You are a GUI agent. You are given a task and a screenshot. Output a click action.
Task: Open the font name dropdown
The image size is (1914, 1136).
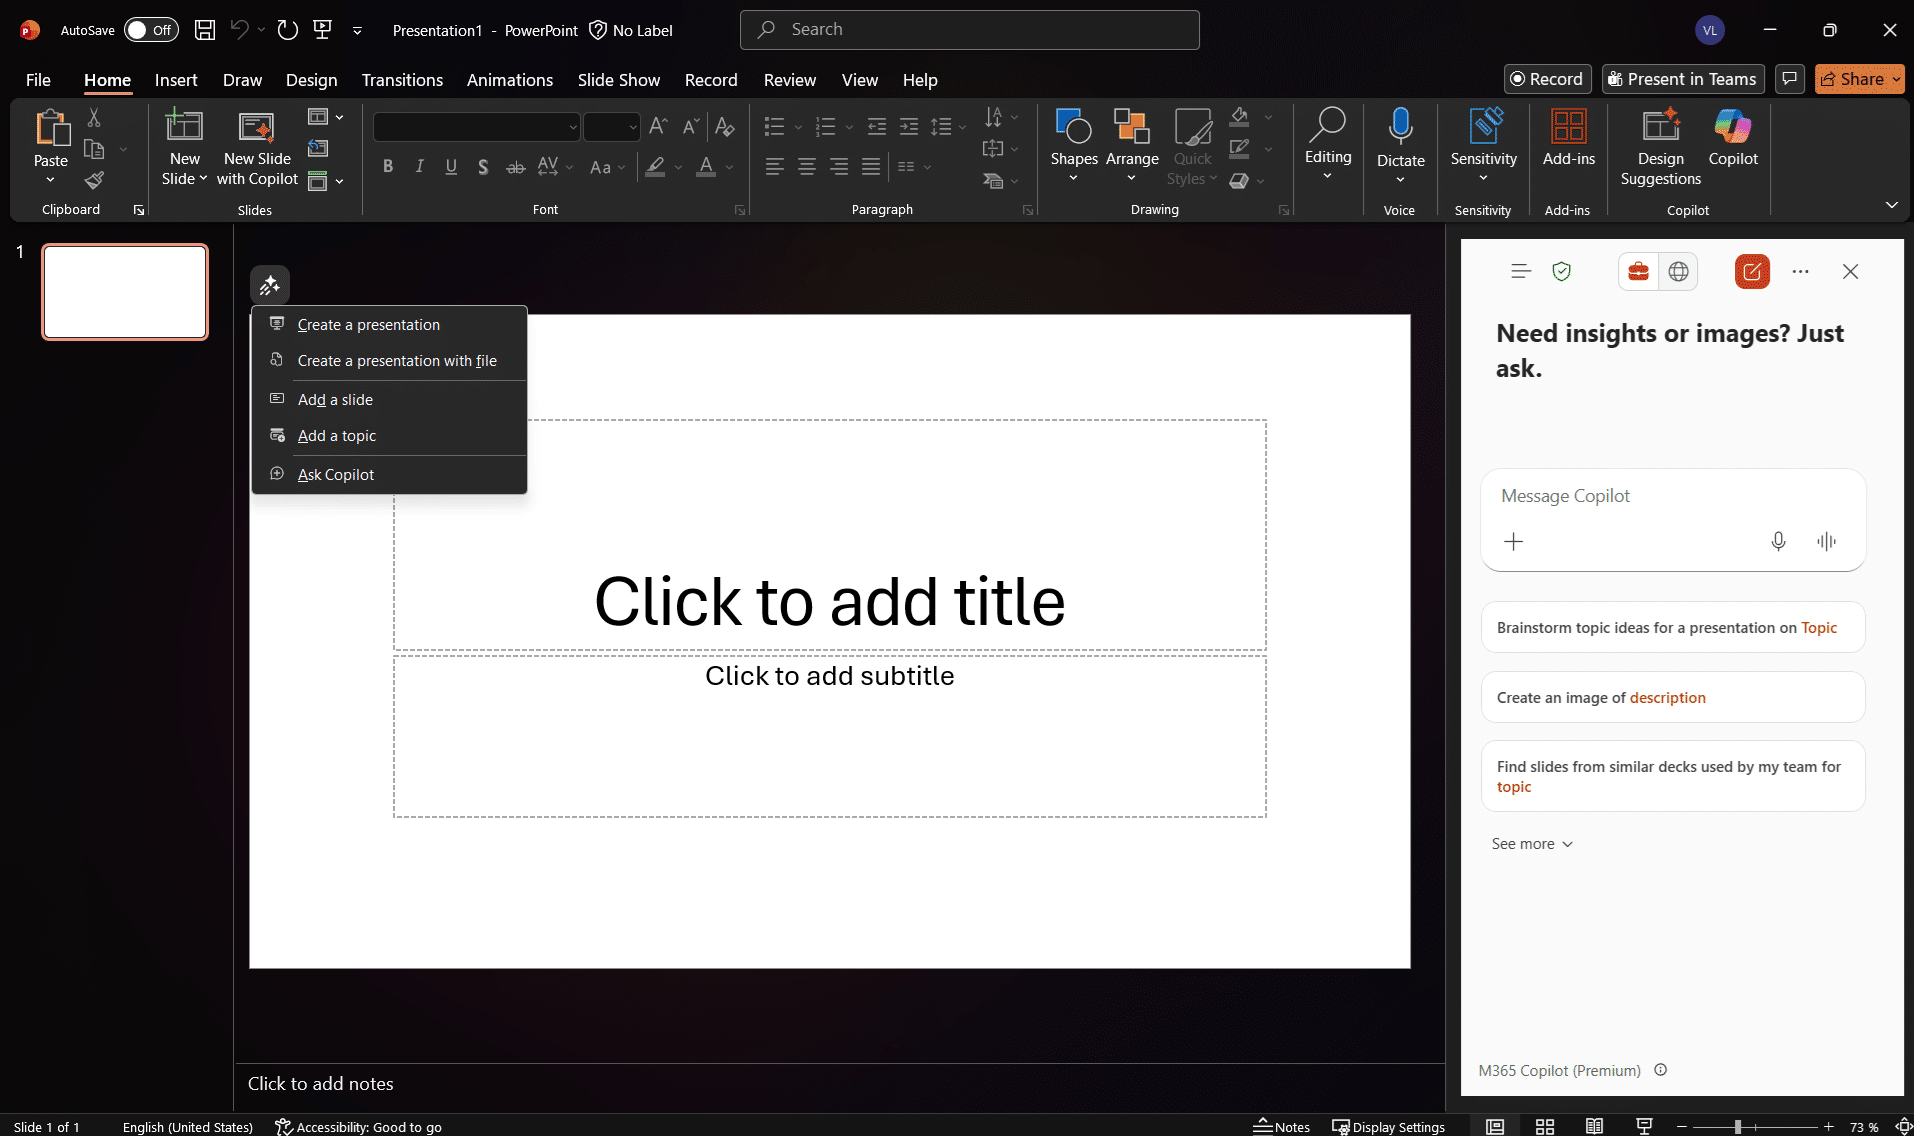[x=573, y=128]
